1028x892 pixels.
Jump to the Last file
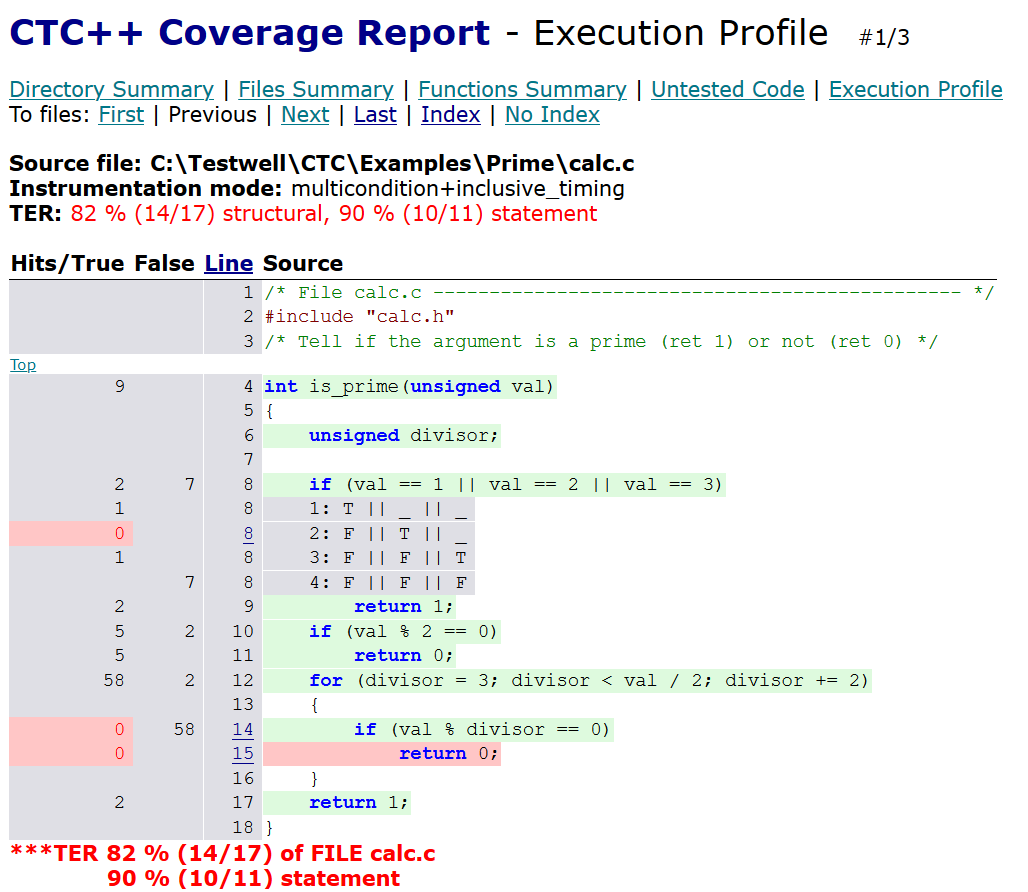click(x=375, y=115)
